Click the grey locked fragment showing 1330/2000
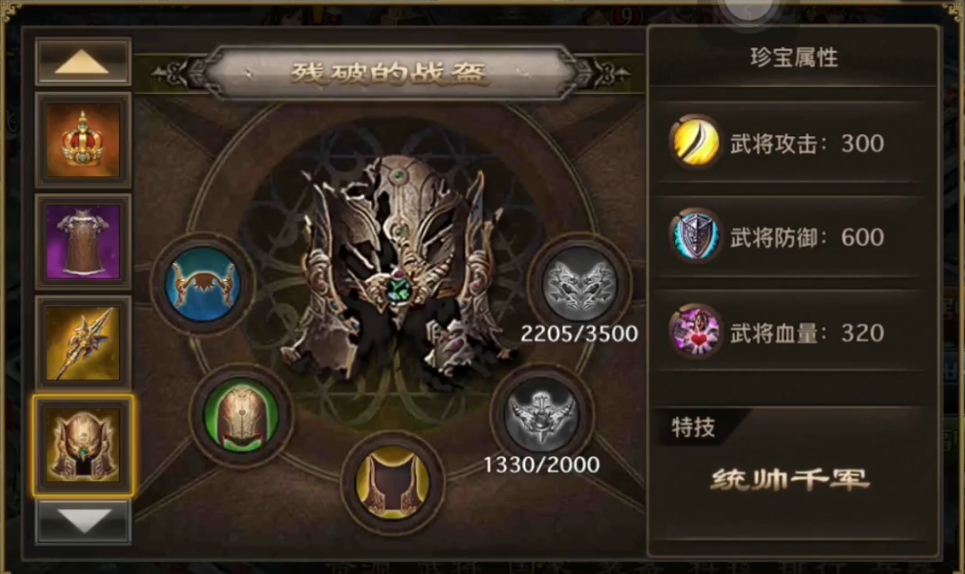This screenshot has height=574, width=965. click(x=542, y=416)
